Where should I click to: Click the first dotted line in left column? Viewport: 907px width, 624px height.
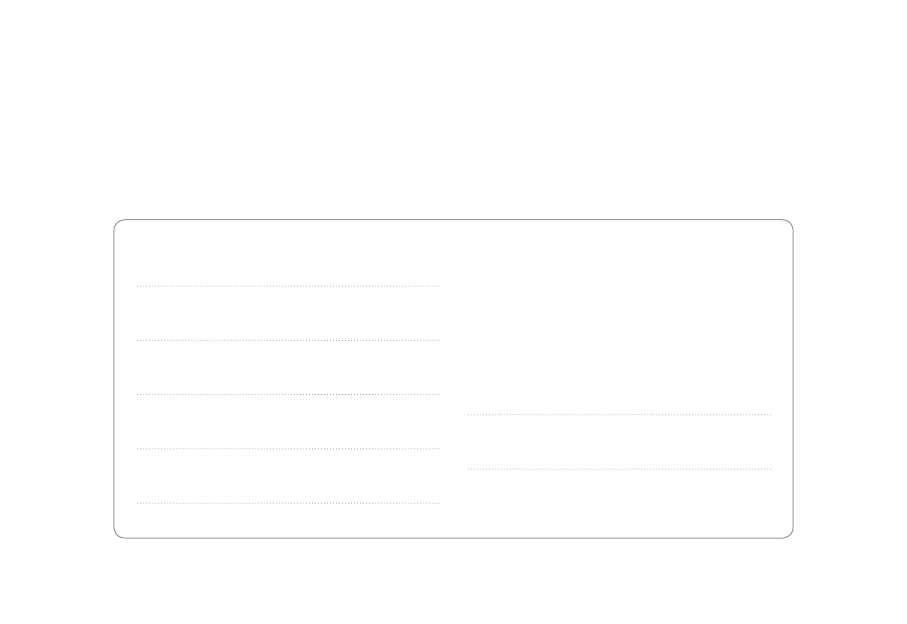tap(288, 286)
